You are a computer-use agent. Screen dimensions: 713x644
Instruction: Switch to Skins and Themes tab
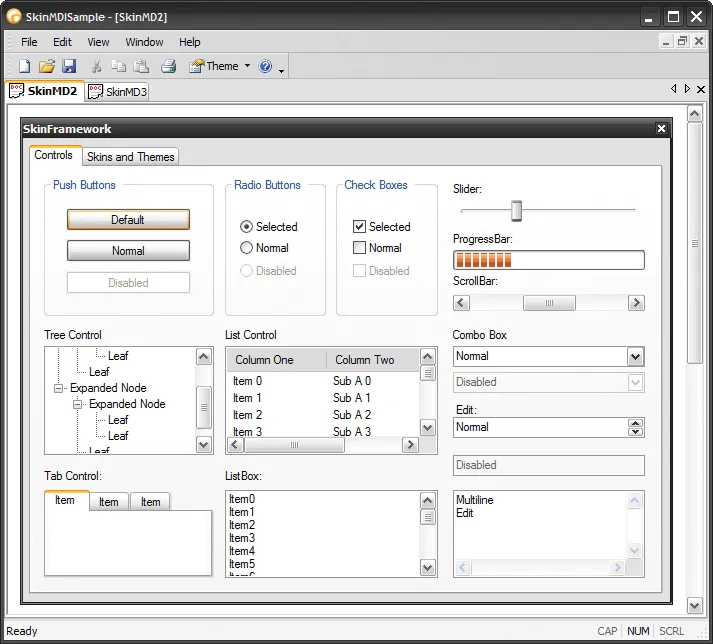coord(131,157)
